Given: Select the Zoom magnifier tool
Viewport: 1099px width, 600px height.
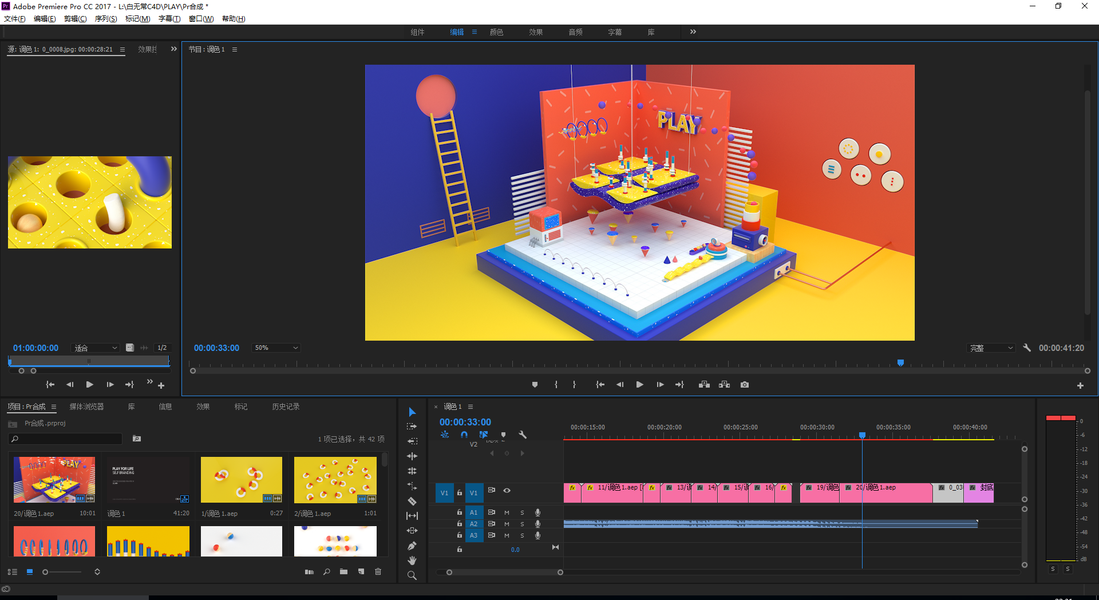Looking at the screenshot, I should [x=411, y=575].
